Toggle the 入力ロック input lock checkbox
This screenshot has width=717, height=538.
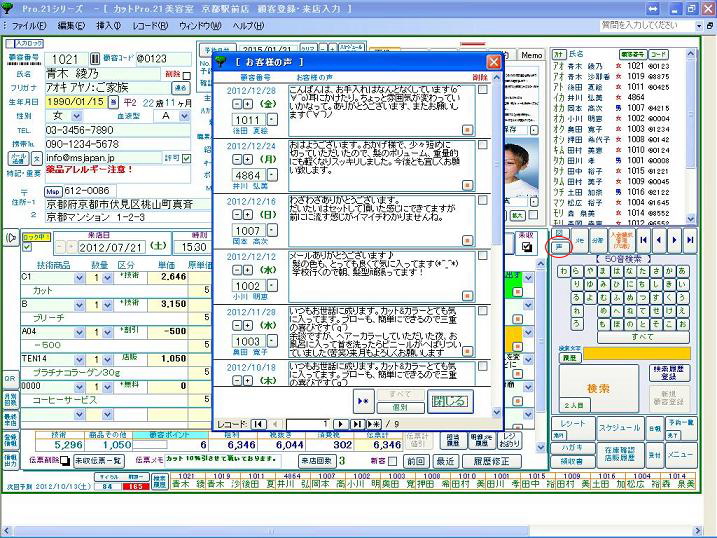(10, 43)
